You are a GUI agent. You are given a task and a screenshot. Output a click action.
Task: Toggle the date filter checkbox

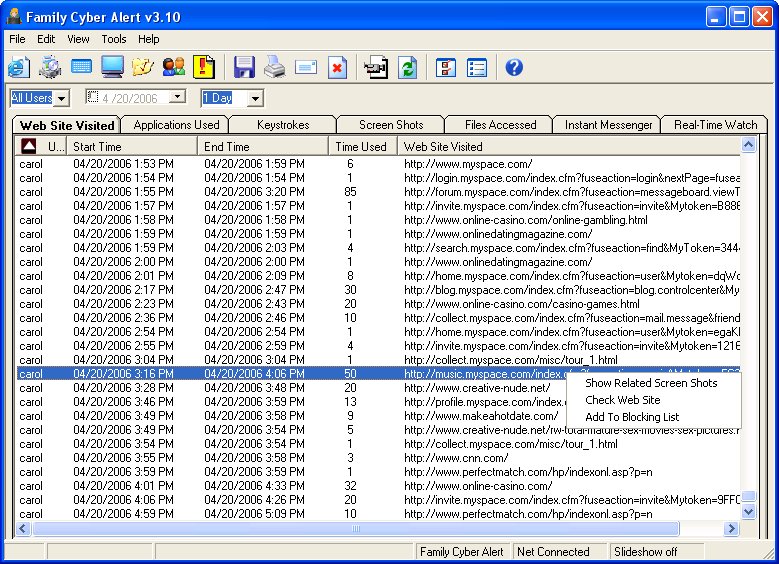(94, 97)
